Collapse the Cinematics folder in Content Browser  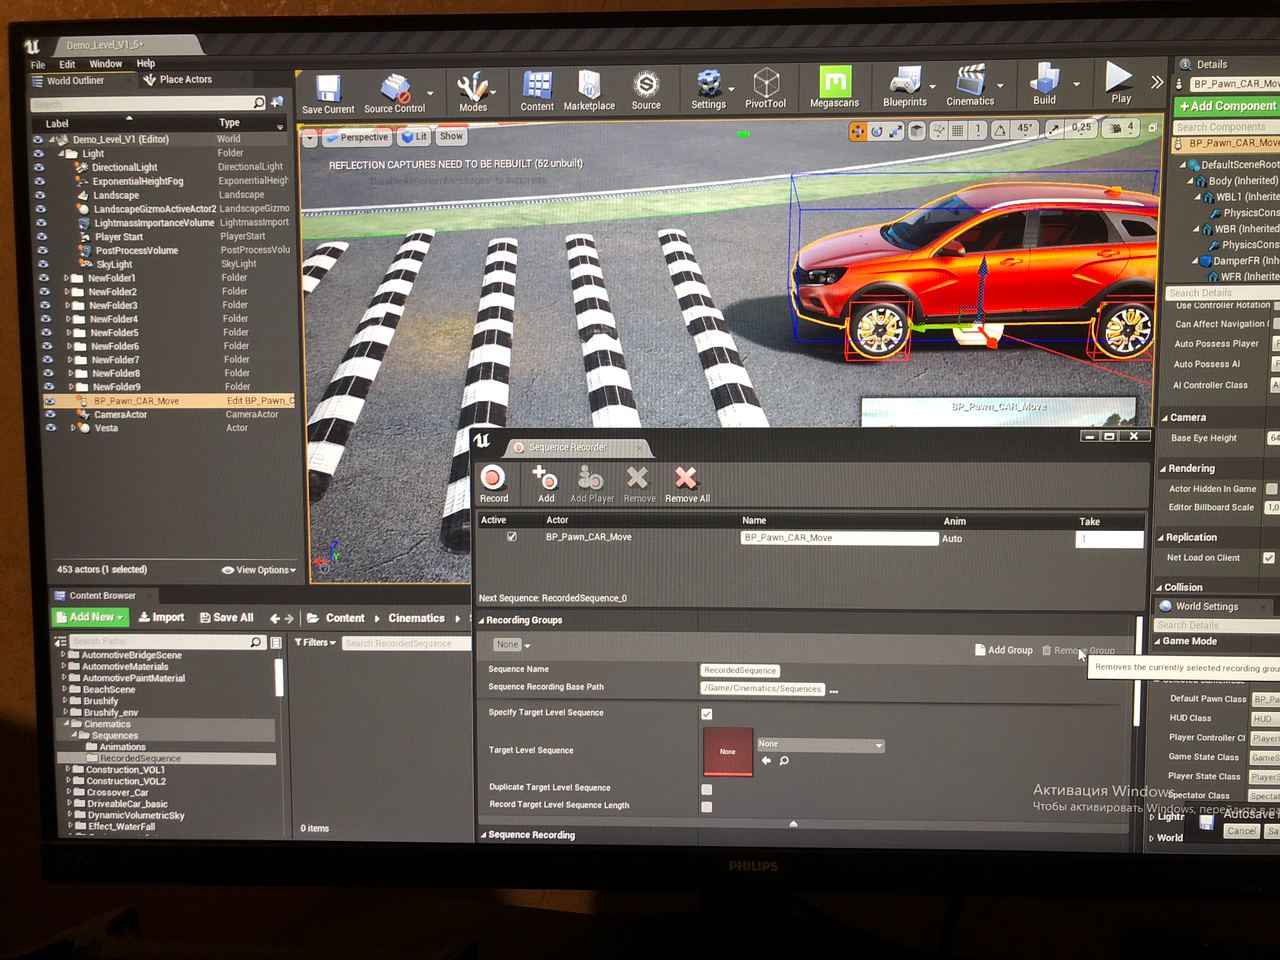point(67,724)
